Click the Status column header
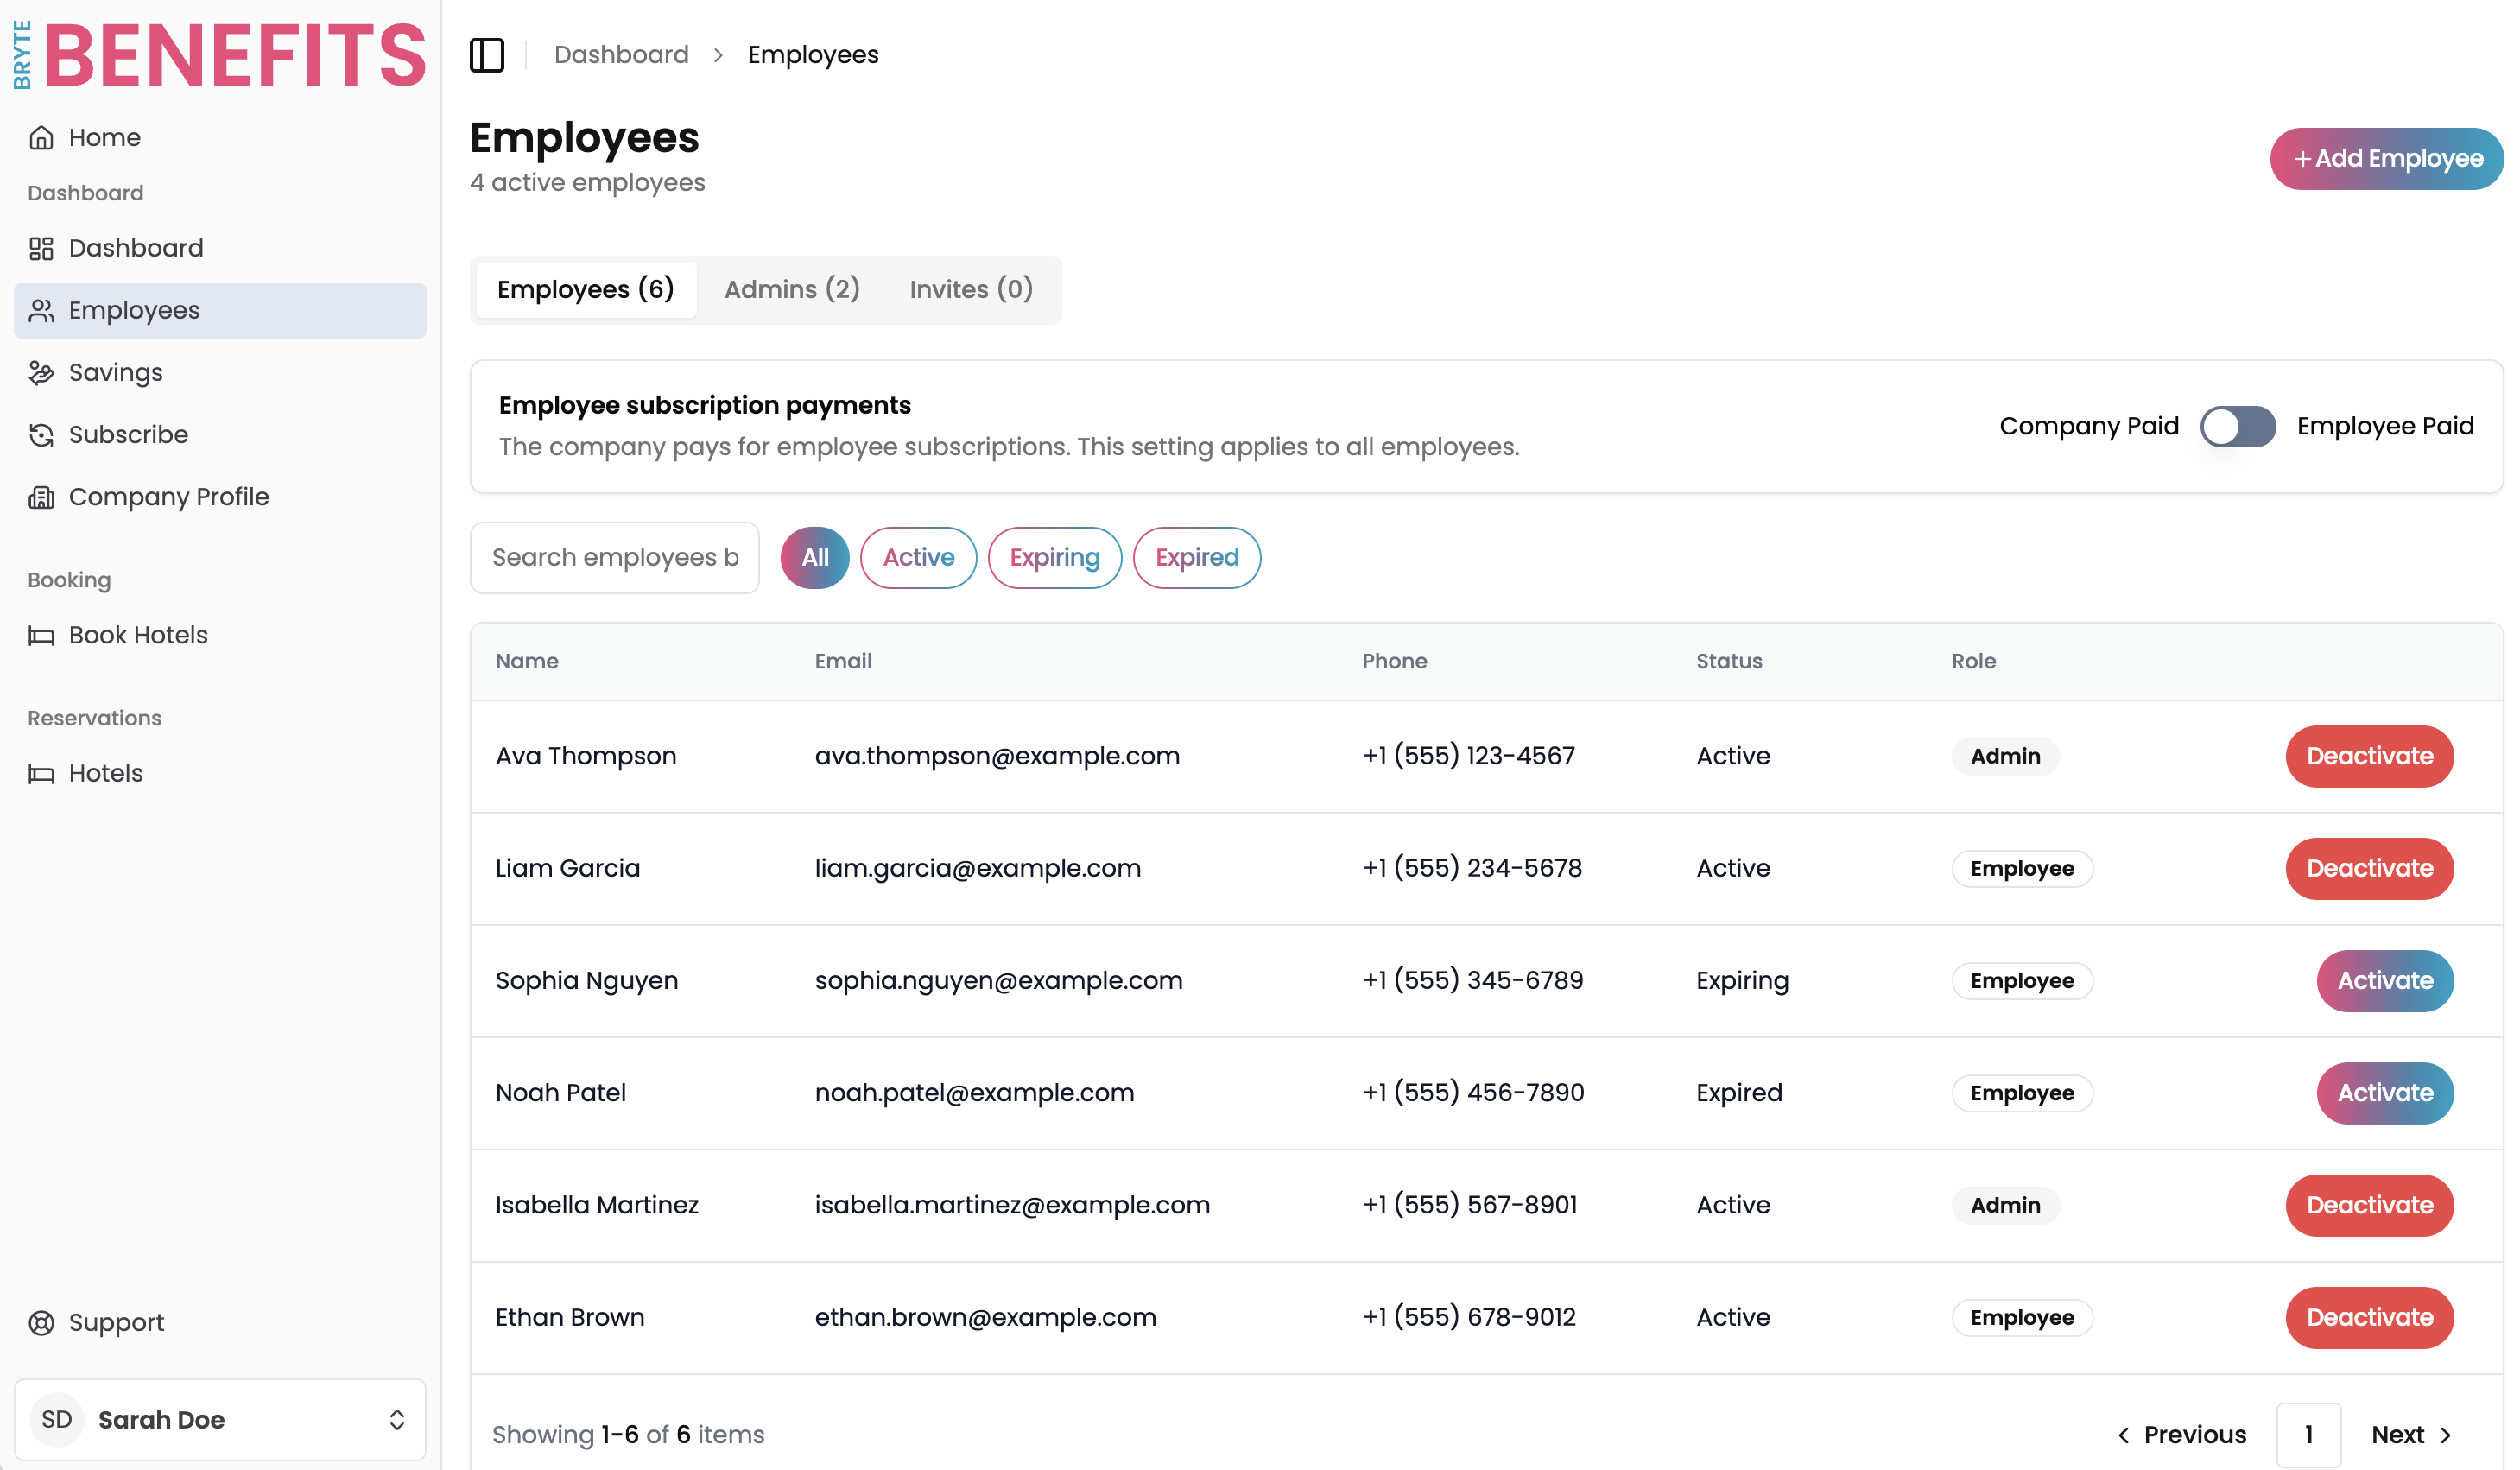2520x1470 pixels. (1729, 662)
